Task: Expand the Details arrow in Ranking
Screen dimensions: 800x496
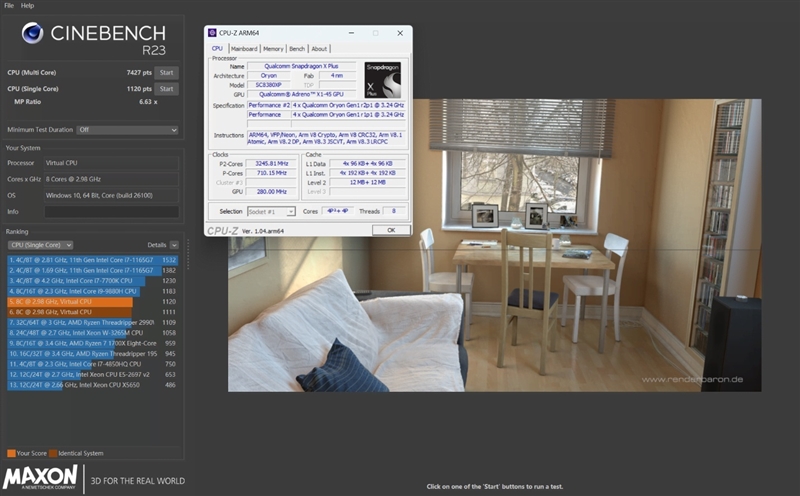Action: pos(174,245)
